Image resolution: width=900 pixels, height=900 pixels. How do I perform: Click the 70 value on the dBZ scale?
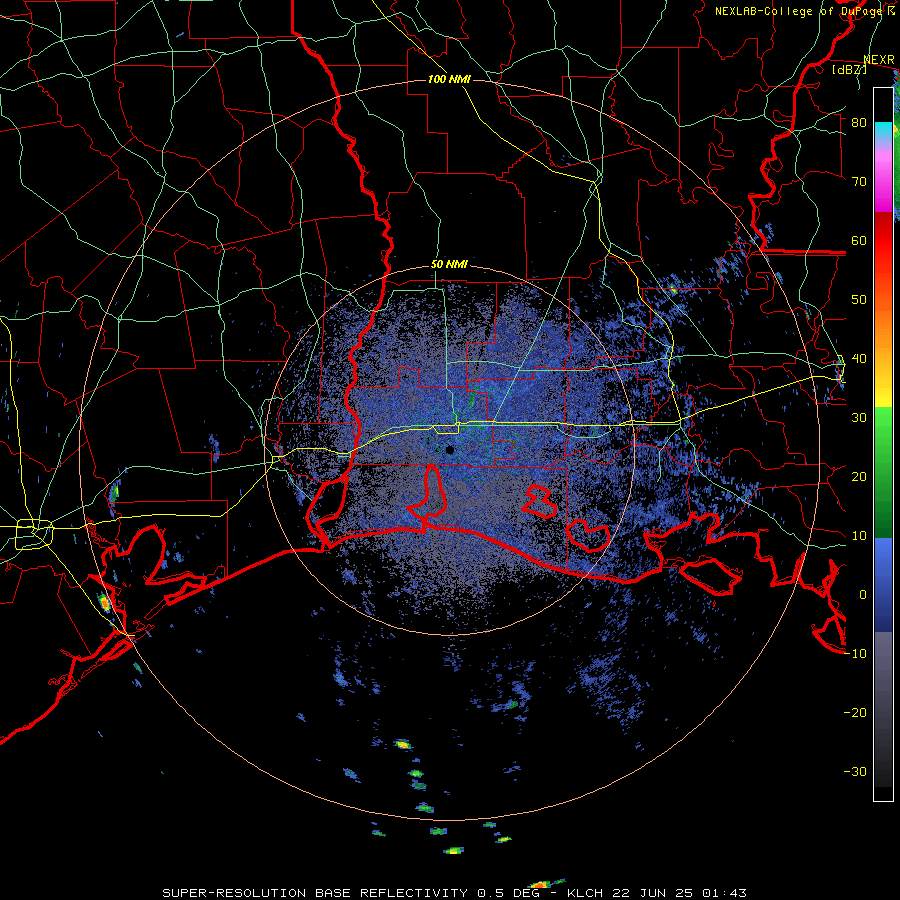(x=859, y=181)
